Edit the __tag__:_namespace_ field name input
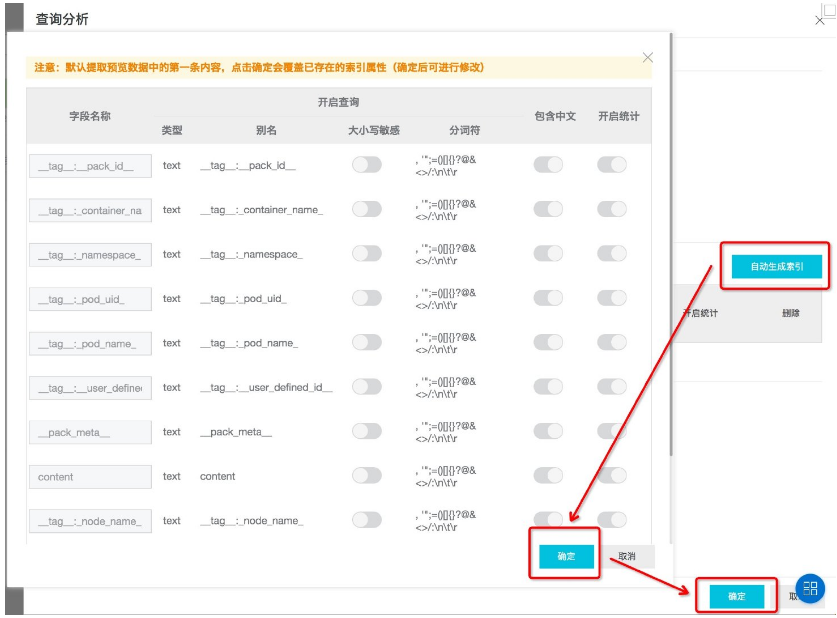 click(90, 255)
